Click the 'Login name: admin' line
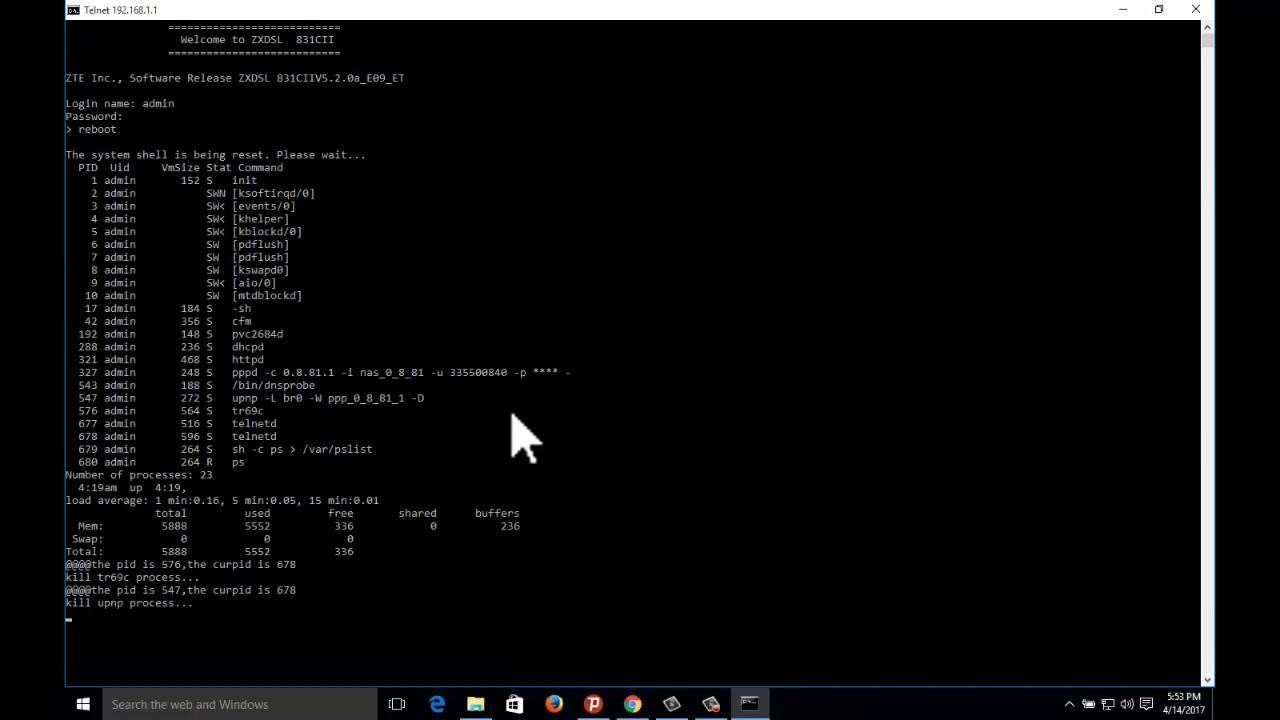 [x=120, y=103]
